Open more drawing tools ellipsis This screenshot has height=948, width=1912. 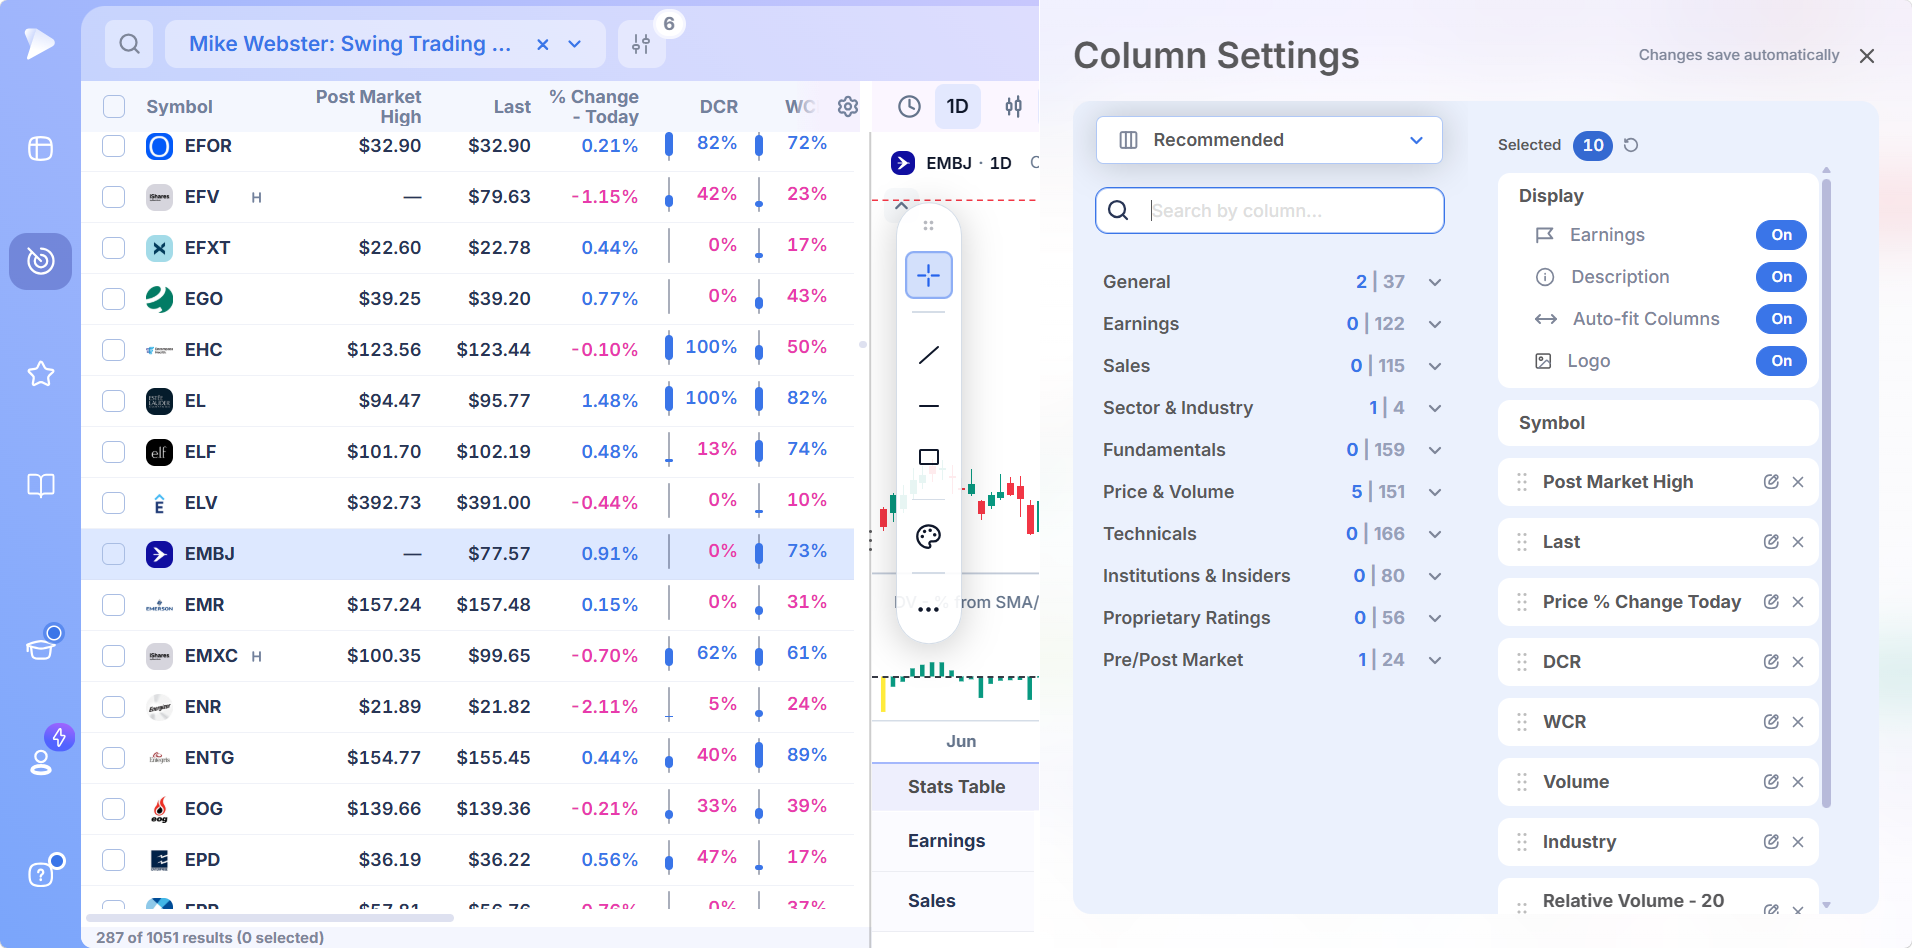928,609
